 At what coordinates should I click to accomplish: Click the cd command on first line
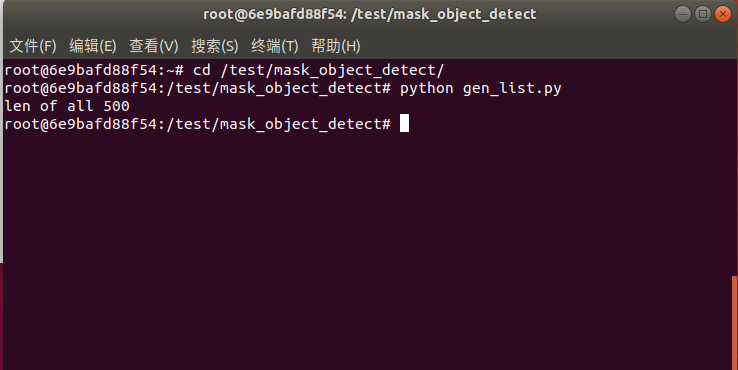(x=201, y=70)
